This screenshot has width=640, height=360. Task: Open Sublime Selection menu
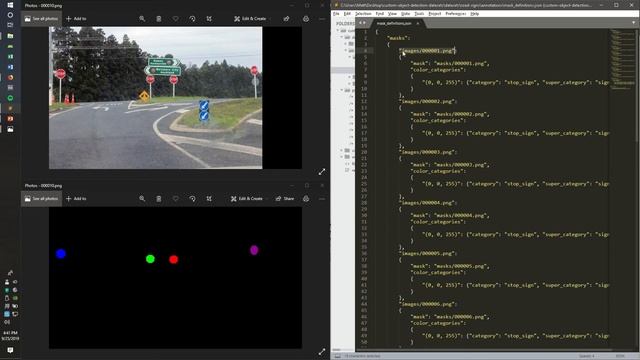pyautogui.click(x=363, y=13)
